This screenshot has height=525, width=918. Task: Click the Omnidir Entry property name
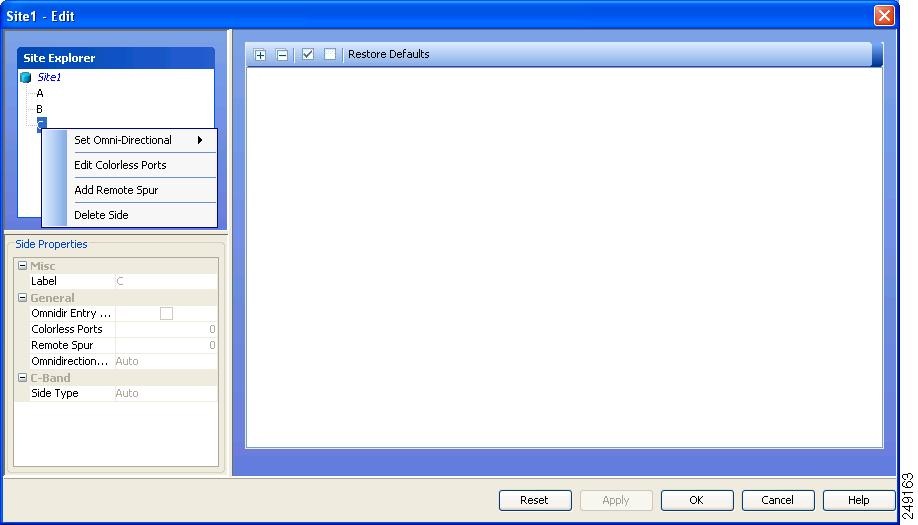pos(71,314)
